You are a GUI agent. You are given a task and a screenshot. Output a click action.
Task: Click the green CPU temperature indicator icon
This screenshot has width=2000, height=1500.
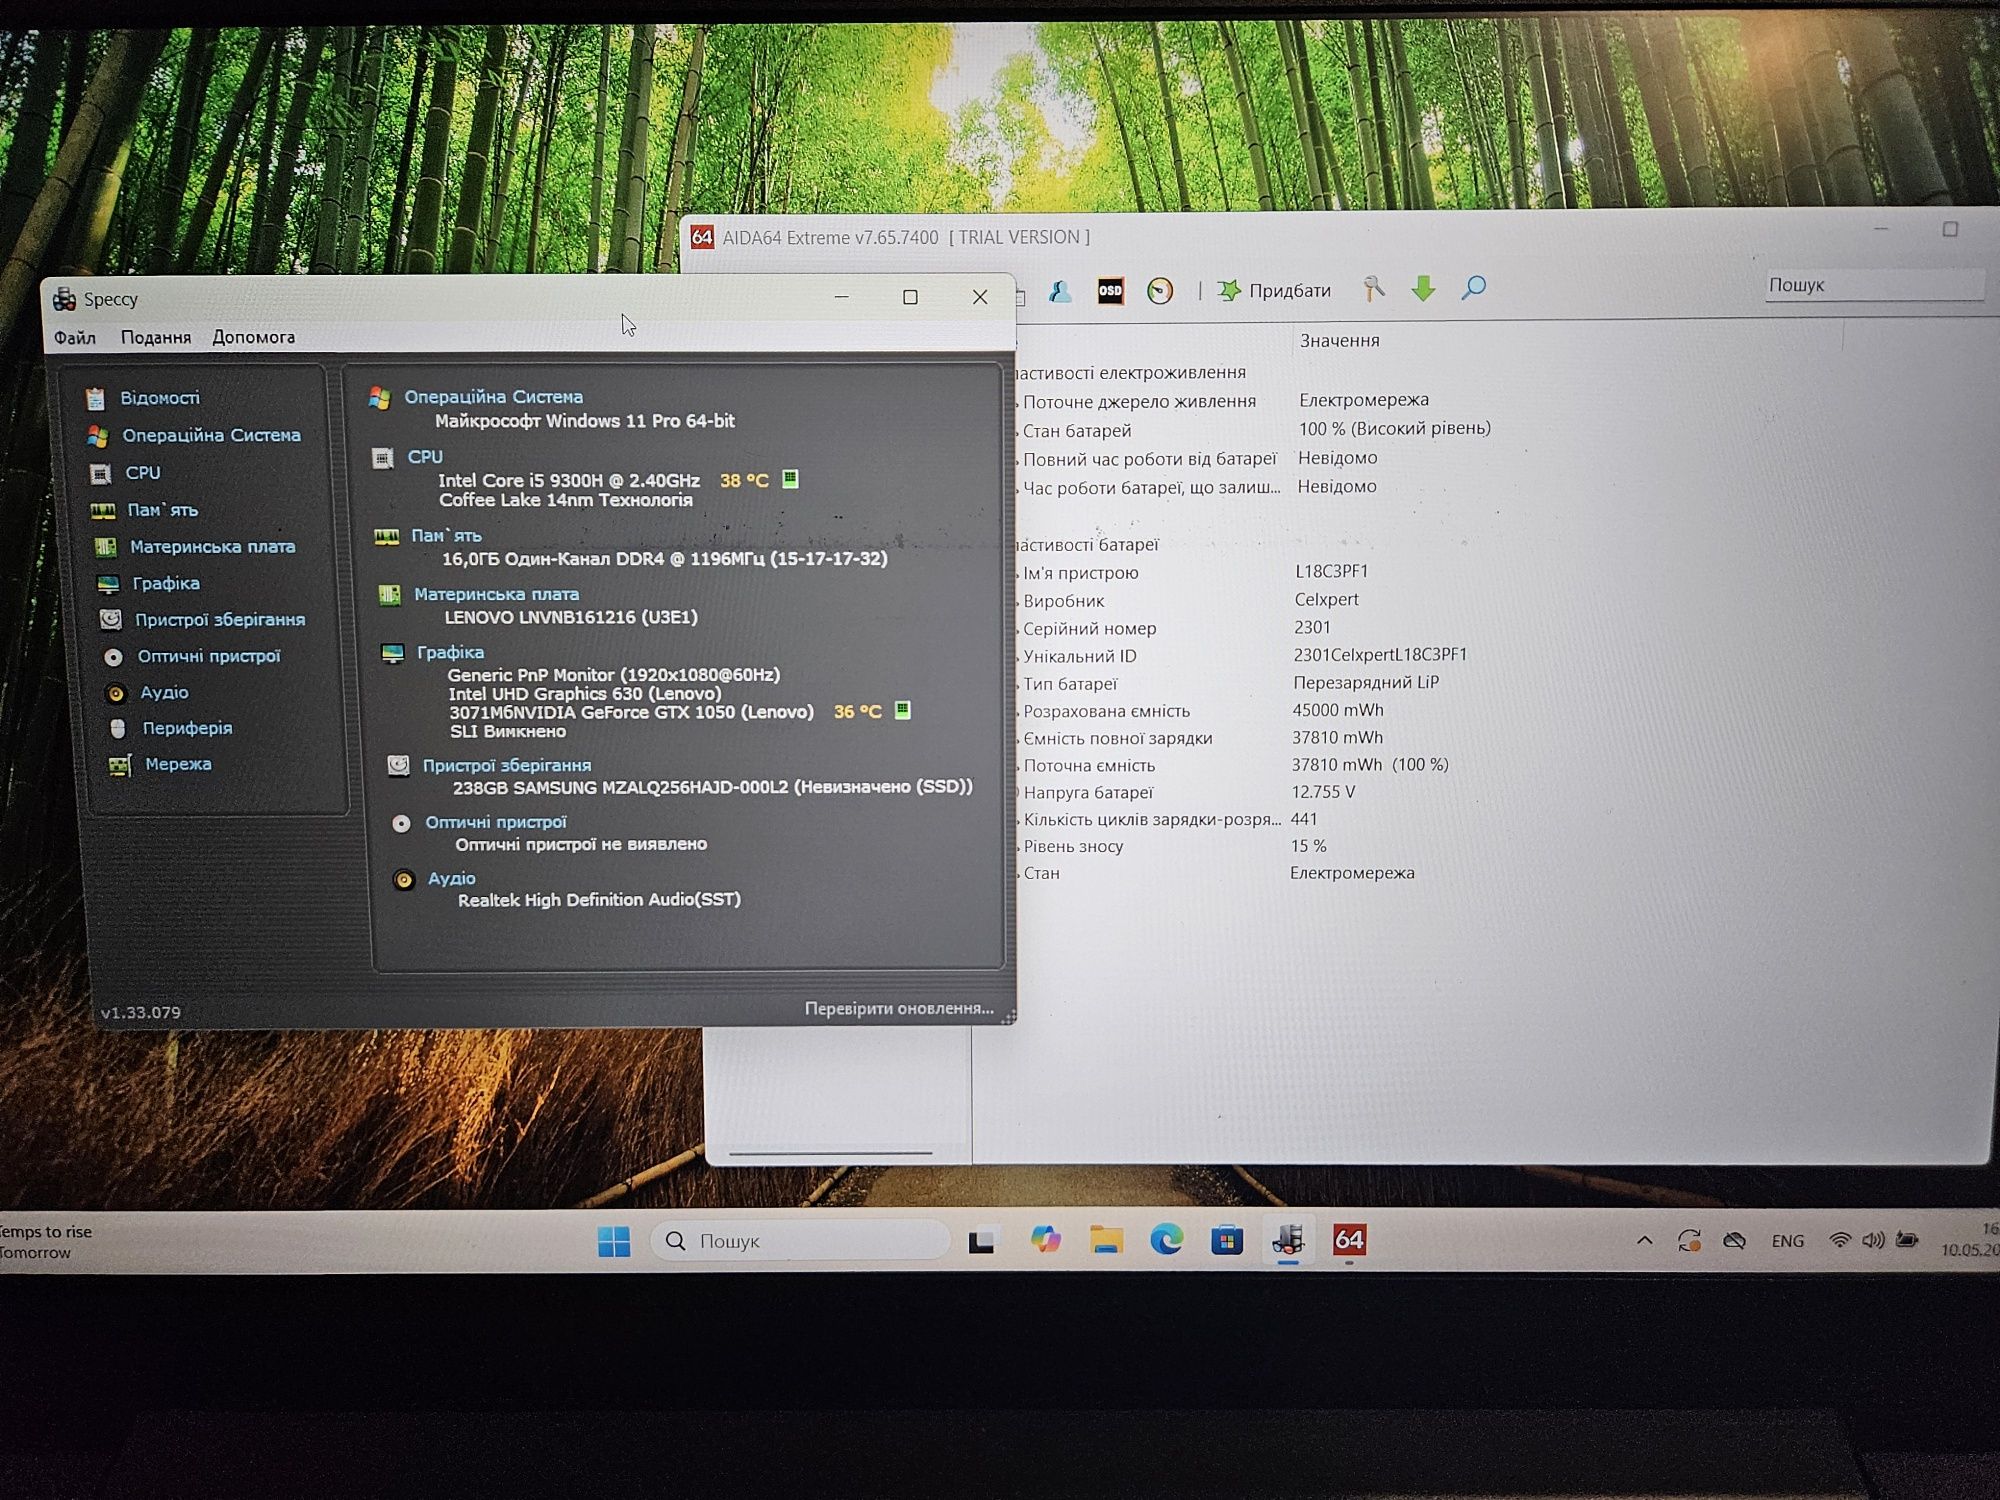[790, 479]
